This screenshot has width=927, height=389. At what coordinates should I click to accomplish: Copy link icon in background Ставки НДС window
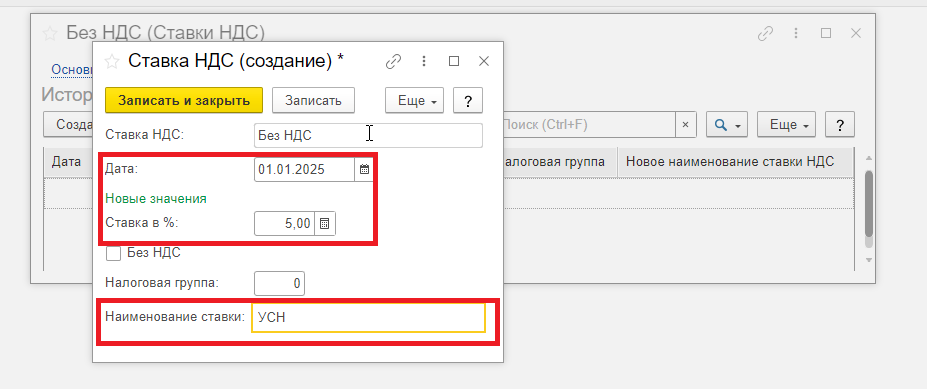point(766,33)
